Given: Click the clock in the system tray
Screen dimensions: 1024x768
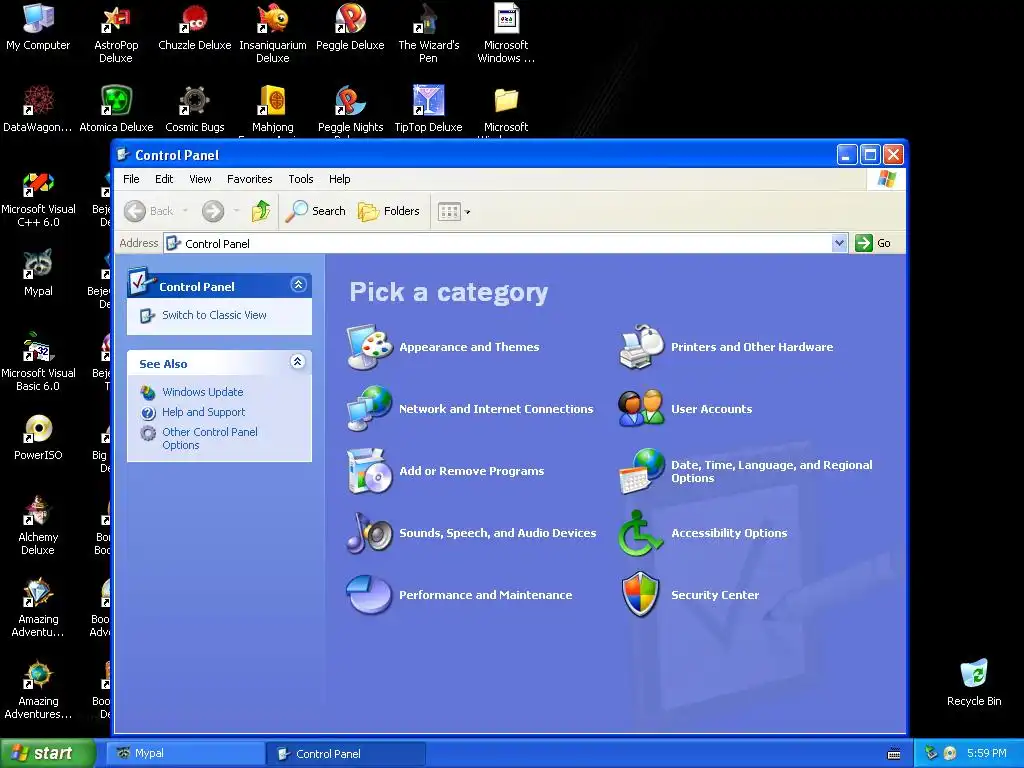Looking at the screenshot, I should pyautogui.click(x=987, y=753).
